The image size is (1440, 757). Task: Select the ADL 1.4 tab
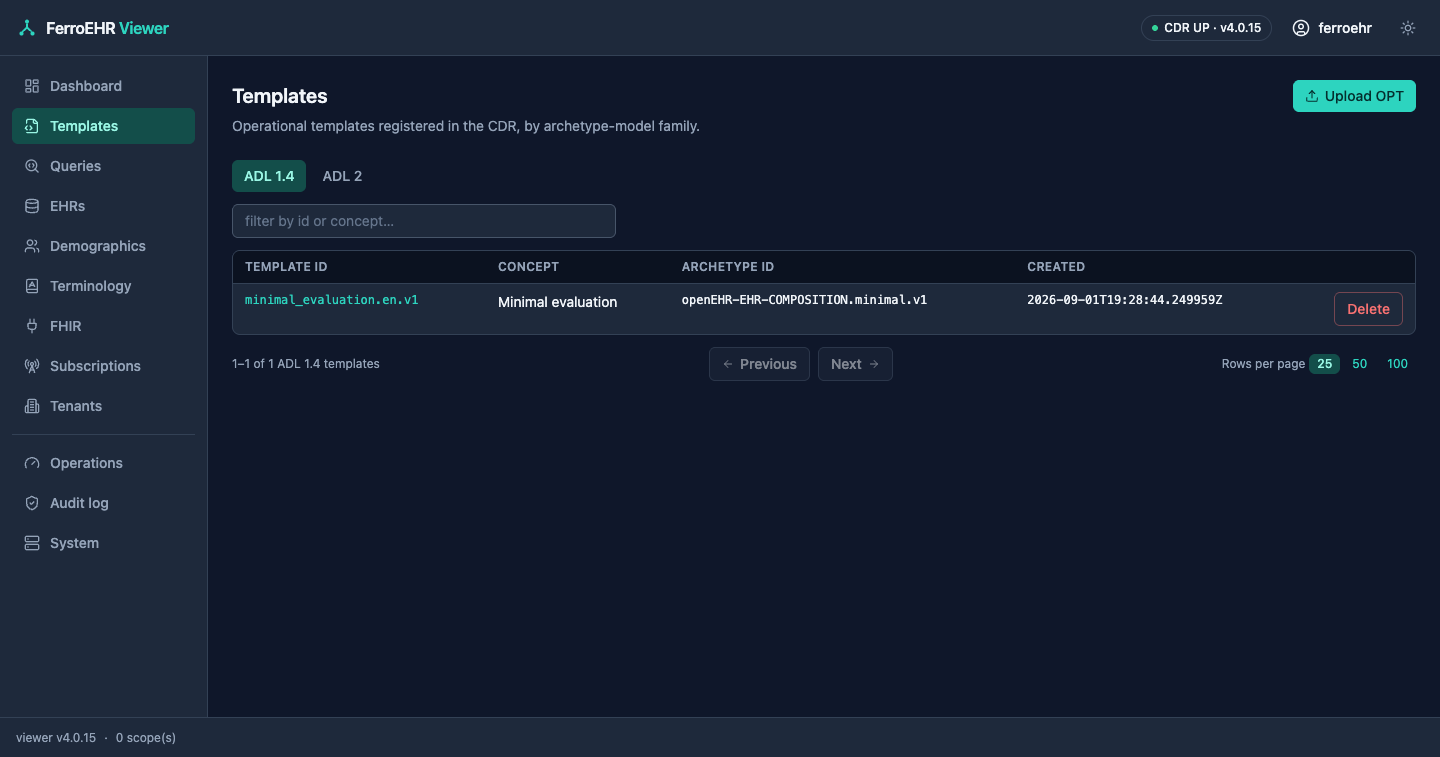pos(269,176)
